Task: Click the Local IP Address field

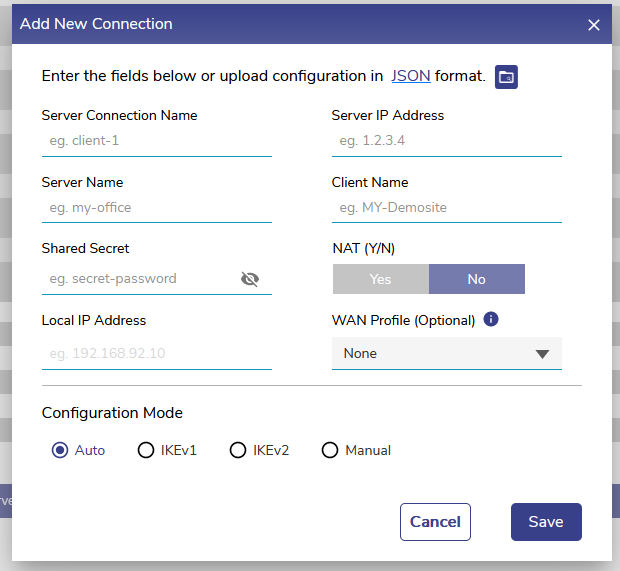Action: pyautogui.click(x=156, y=353)
